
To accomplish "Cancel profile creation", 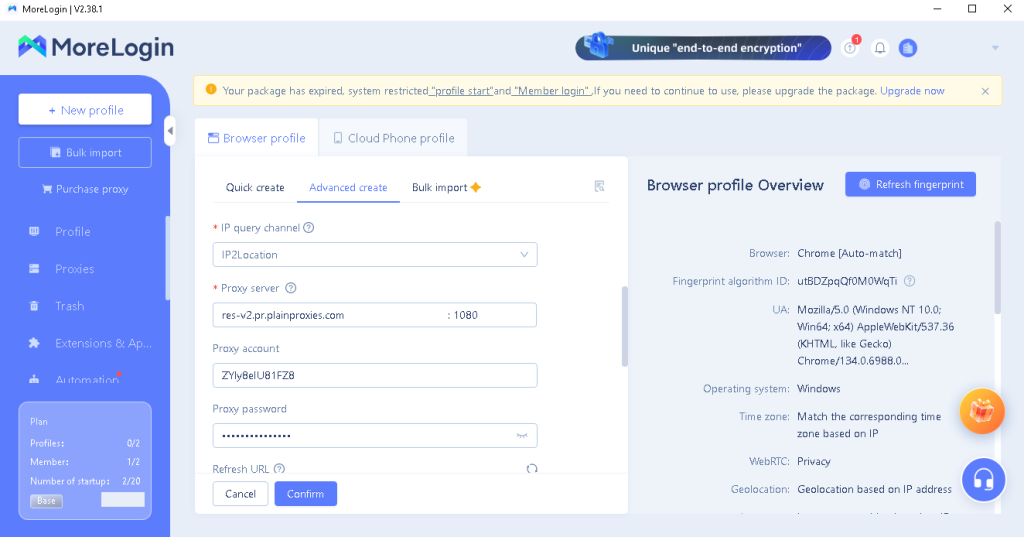I will pos(240,494).
